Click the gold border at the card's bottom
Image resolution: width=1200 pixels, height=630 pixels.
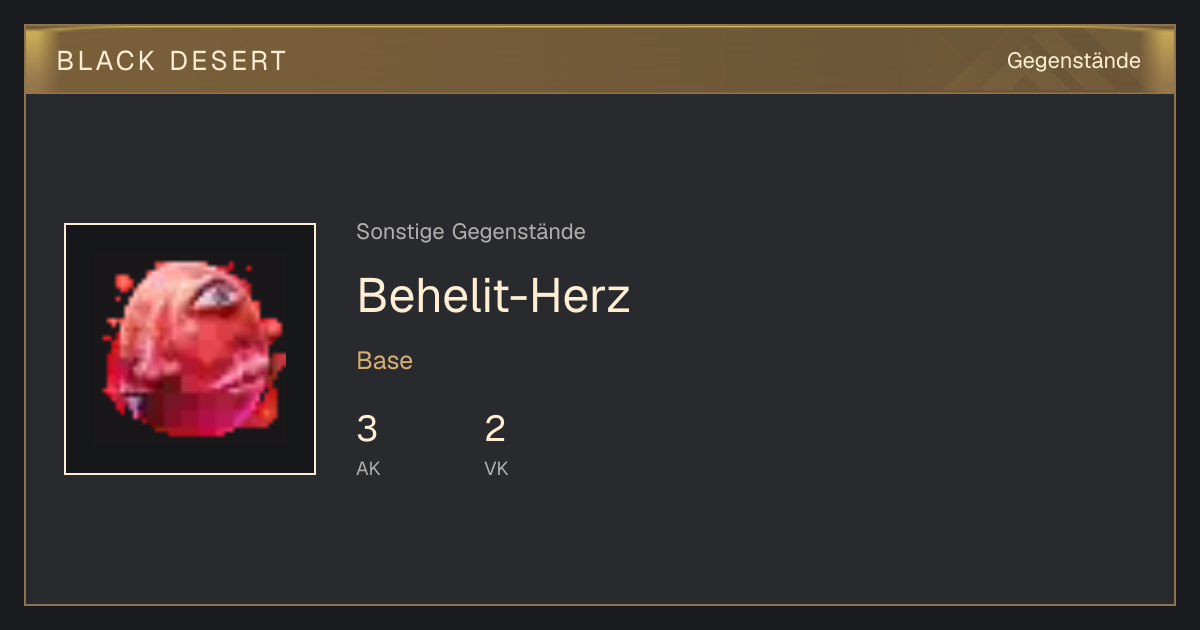pyautogui.click(x=600, y=604)
